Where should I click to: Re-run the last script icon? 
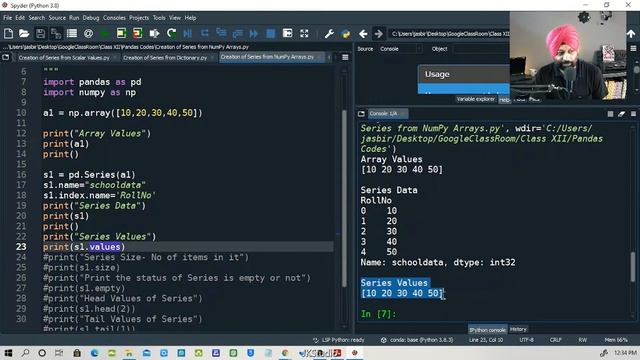point(171,33)
